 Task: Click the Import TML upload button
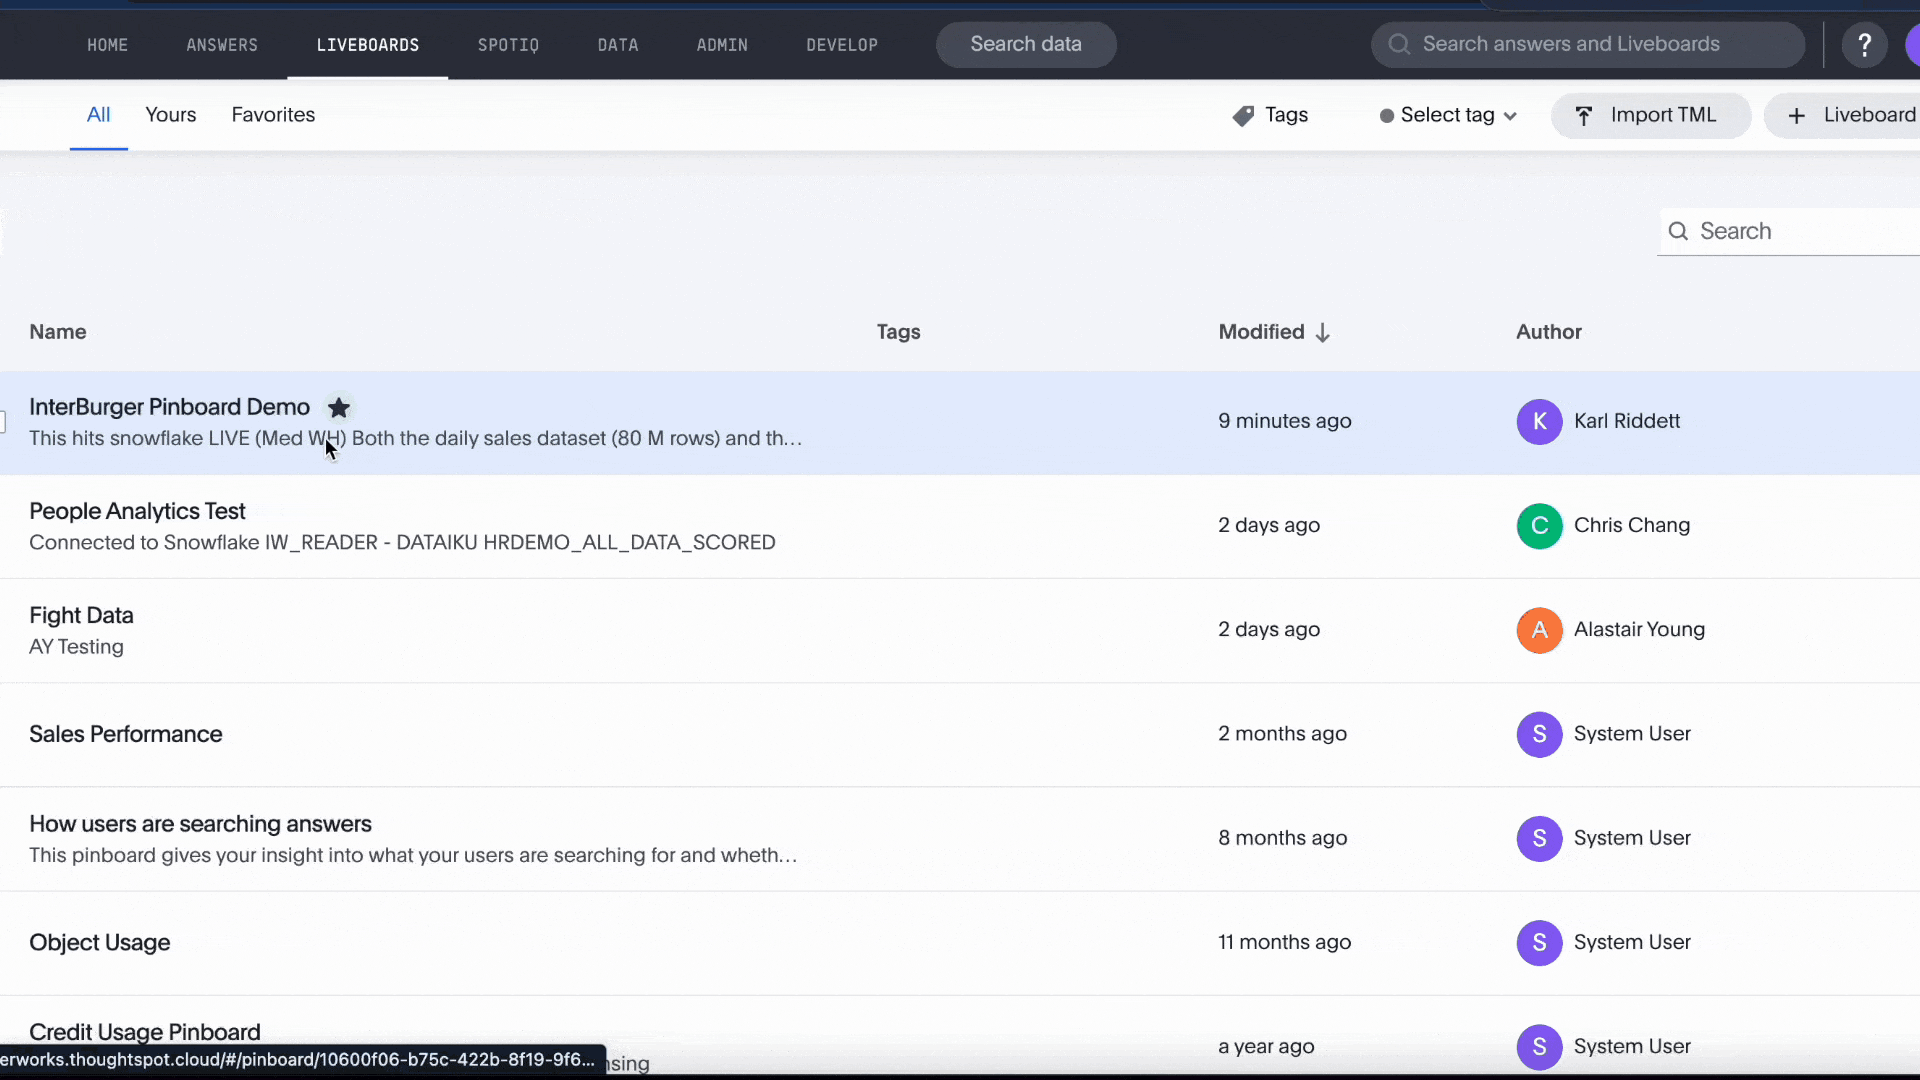tap(1650, 116)
